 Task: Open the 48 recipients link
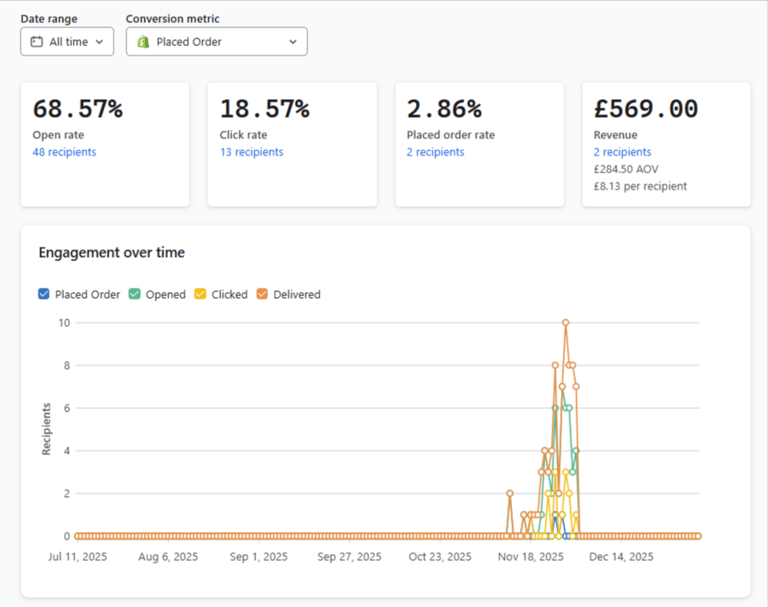[x=64, y=152]
